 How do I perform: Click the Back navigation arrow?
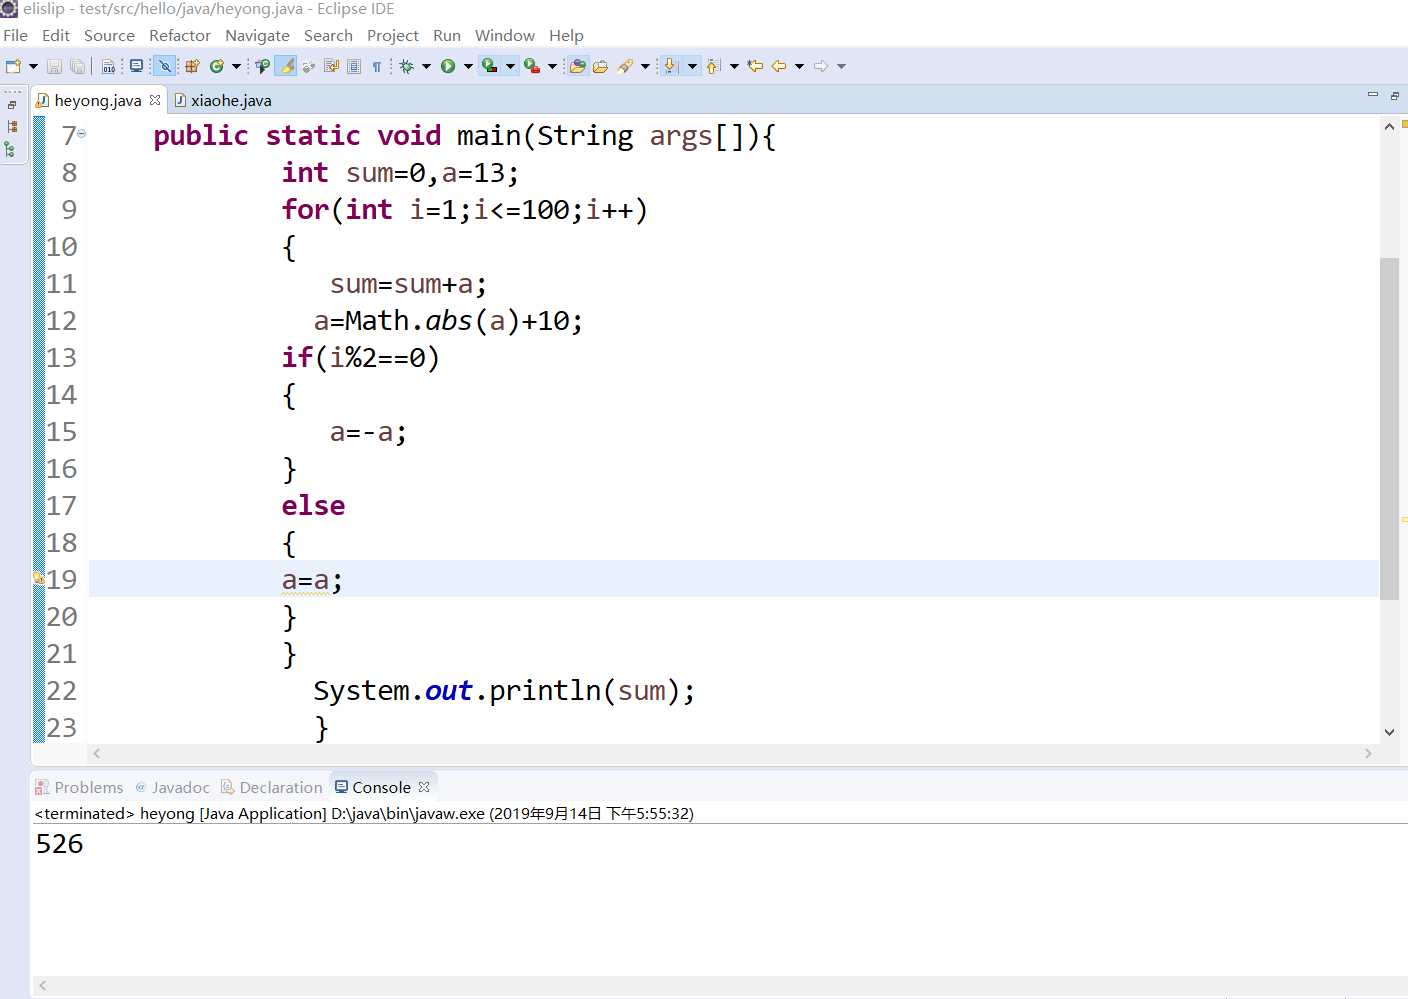click(779, 66)
